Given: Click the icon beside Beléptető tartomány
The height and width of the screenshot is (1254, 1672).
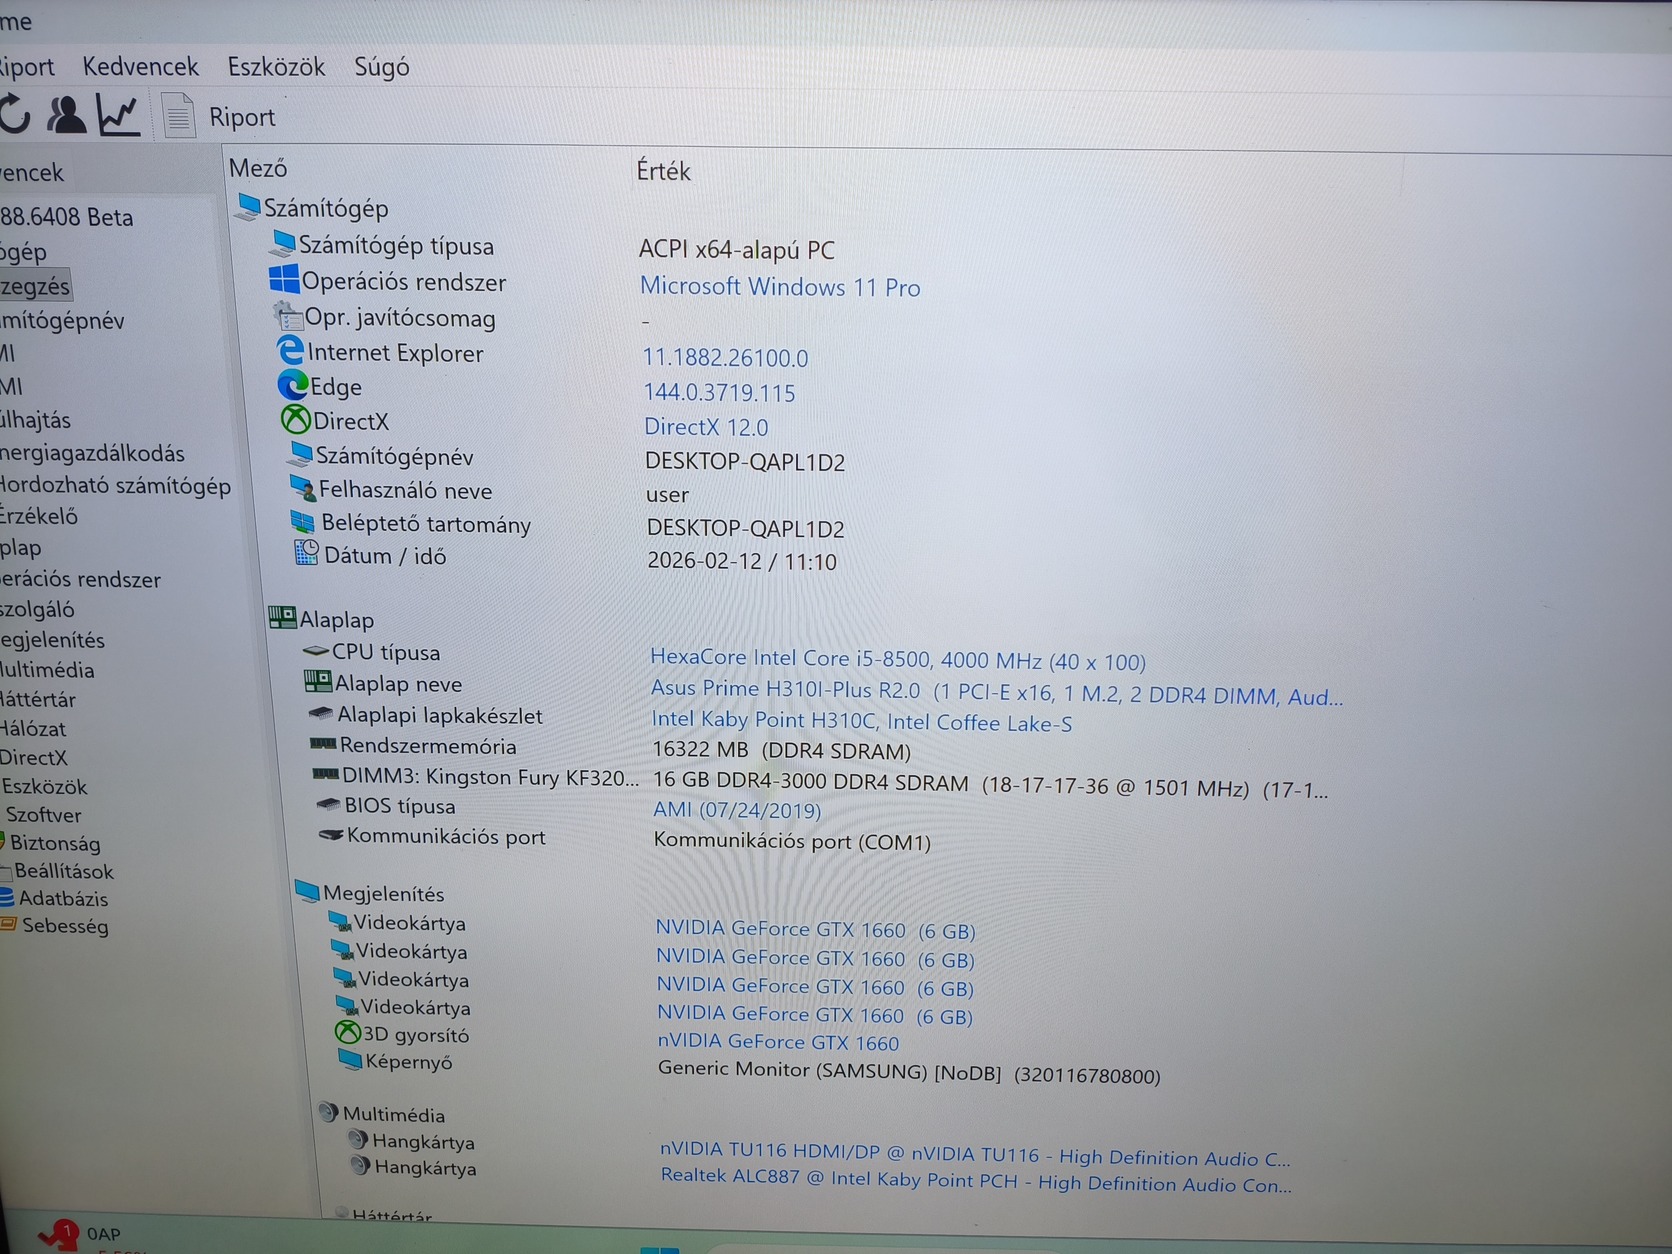Looking at the screenshot, I should pyautogui.click(x=303, y=522).
